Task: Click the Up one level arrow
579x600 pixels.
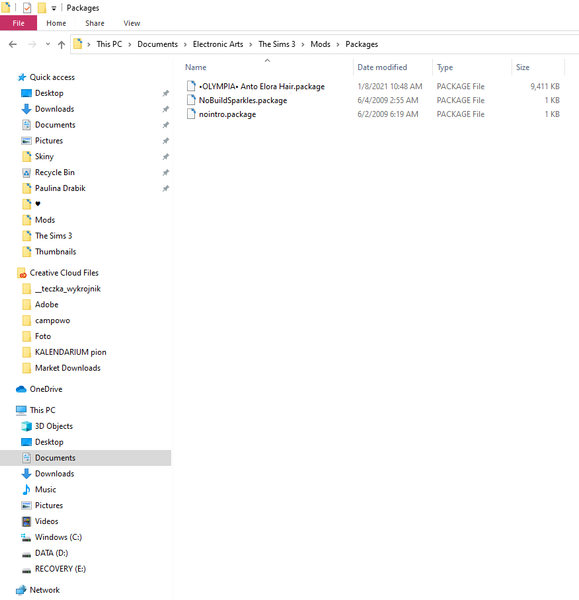Action: coord(61,44)
